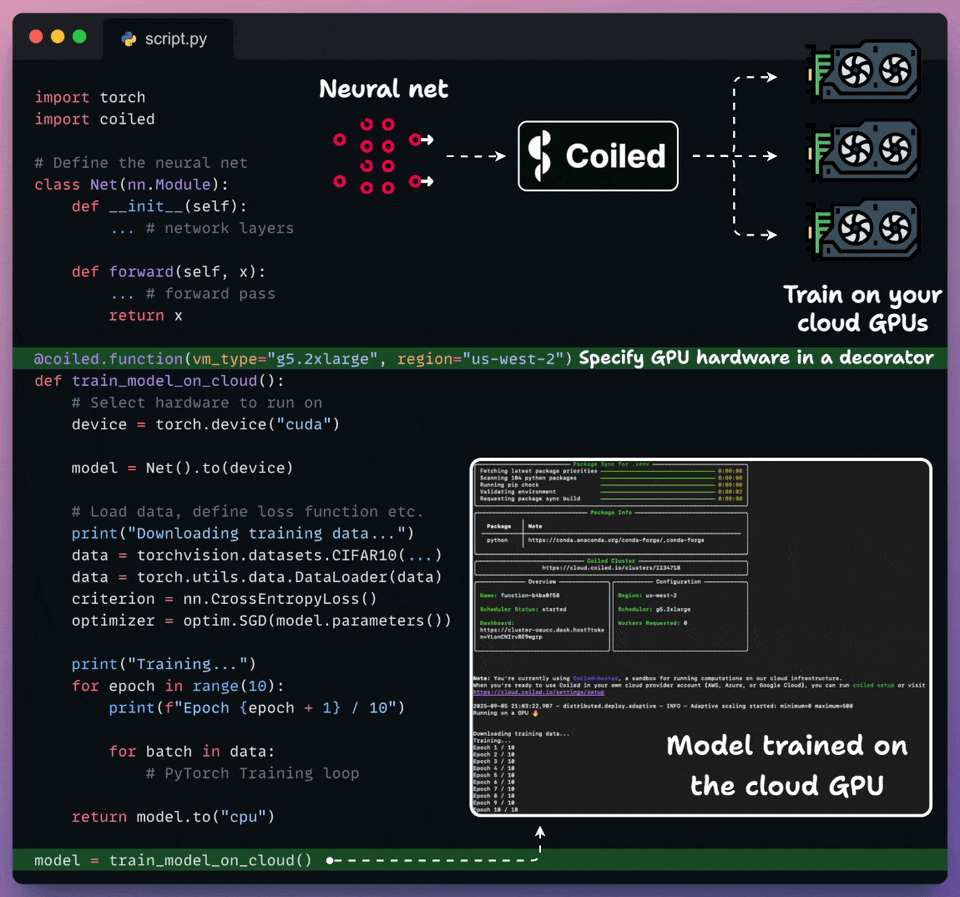Click the yellow minimize window button
The height and width of the screenshot is (897, 960).
click(x=58, y=37)
